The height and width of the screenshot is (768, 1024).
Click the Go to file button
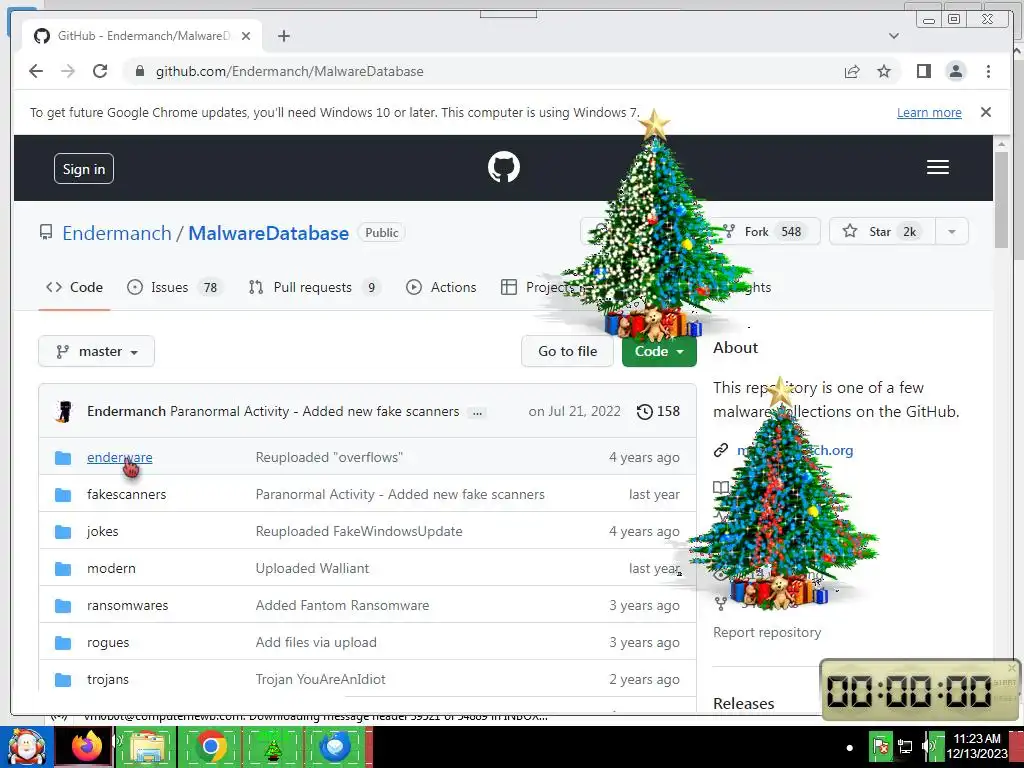[567, 351]
